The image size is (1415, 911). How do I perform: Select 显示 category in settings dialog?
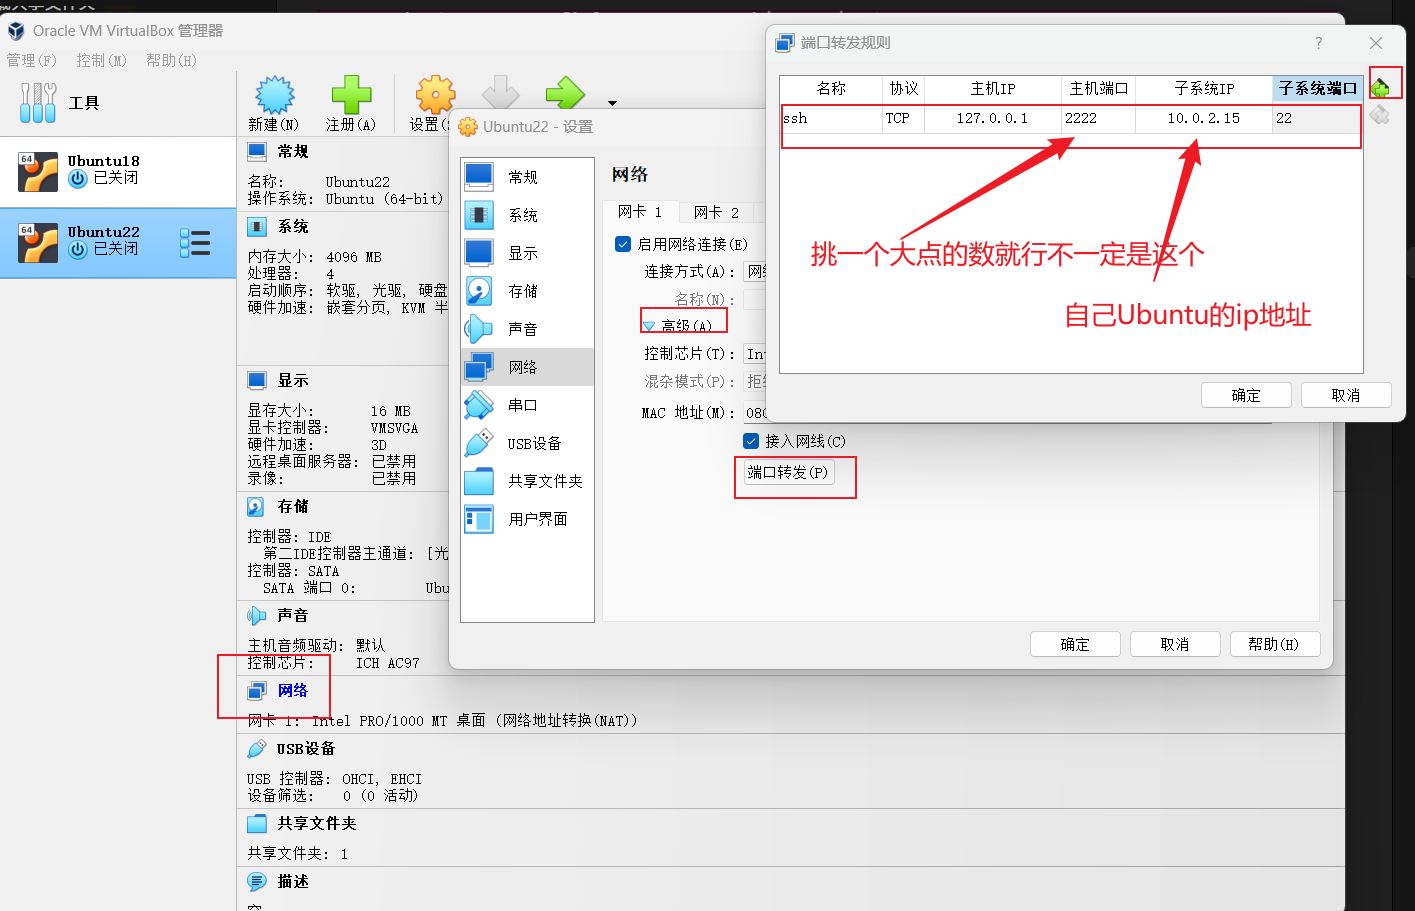click(x=527, y=253)
